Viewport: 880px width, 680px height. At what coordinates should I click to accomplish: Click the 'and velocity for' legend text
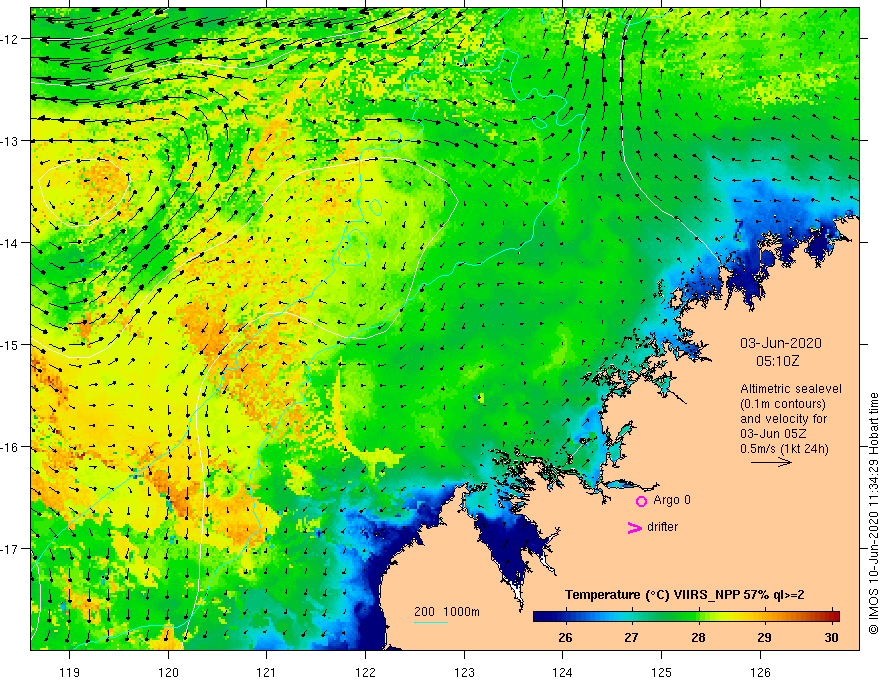pyautogui.click(x=783, y=419)
